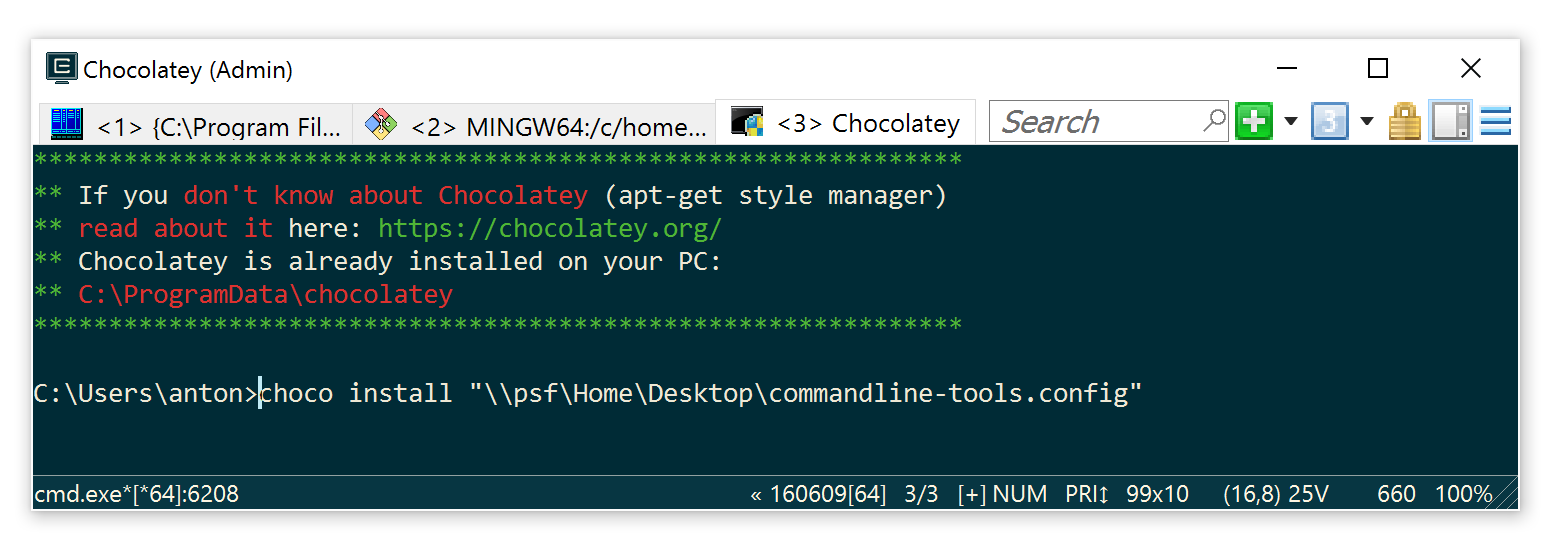Maximize the Chocolatey (Admin) window
This screenshot has width=1564, height=547.
(1378, 68)
